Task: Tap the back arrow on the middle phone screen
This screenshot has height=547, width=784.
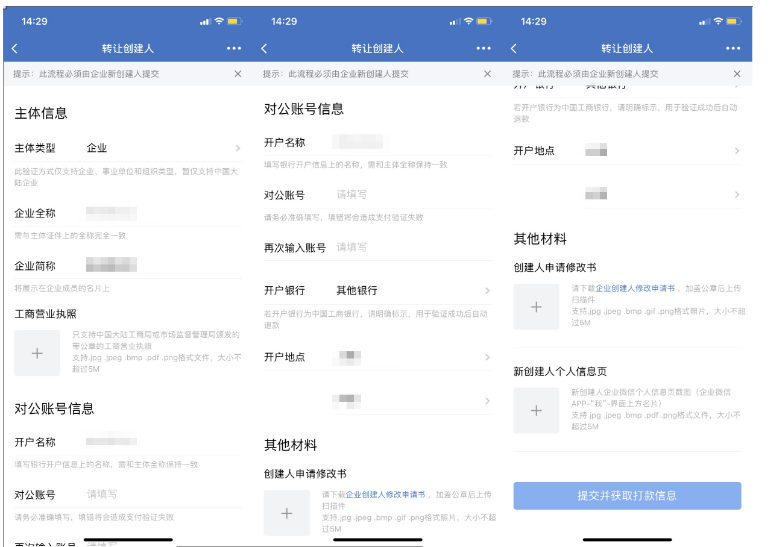Action: click(264, 48)
